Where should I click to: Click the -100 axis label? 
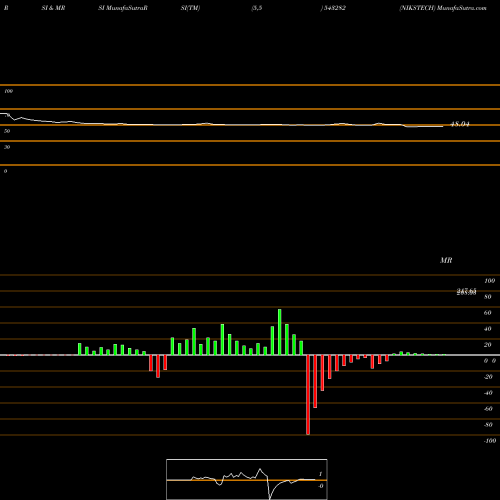490,441
